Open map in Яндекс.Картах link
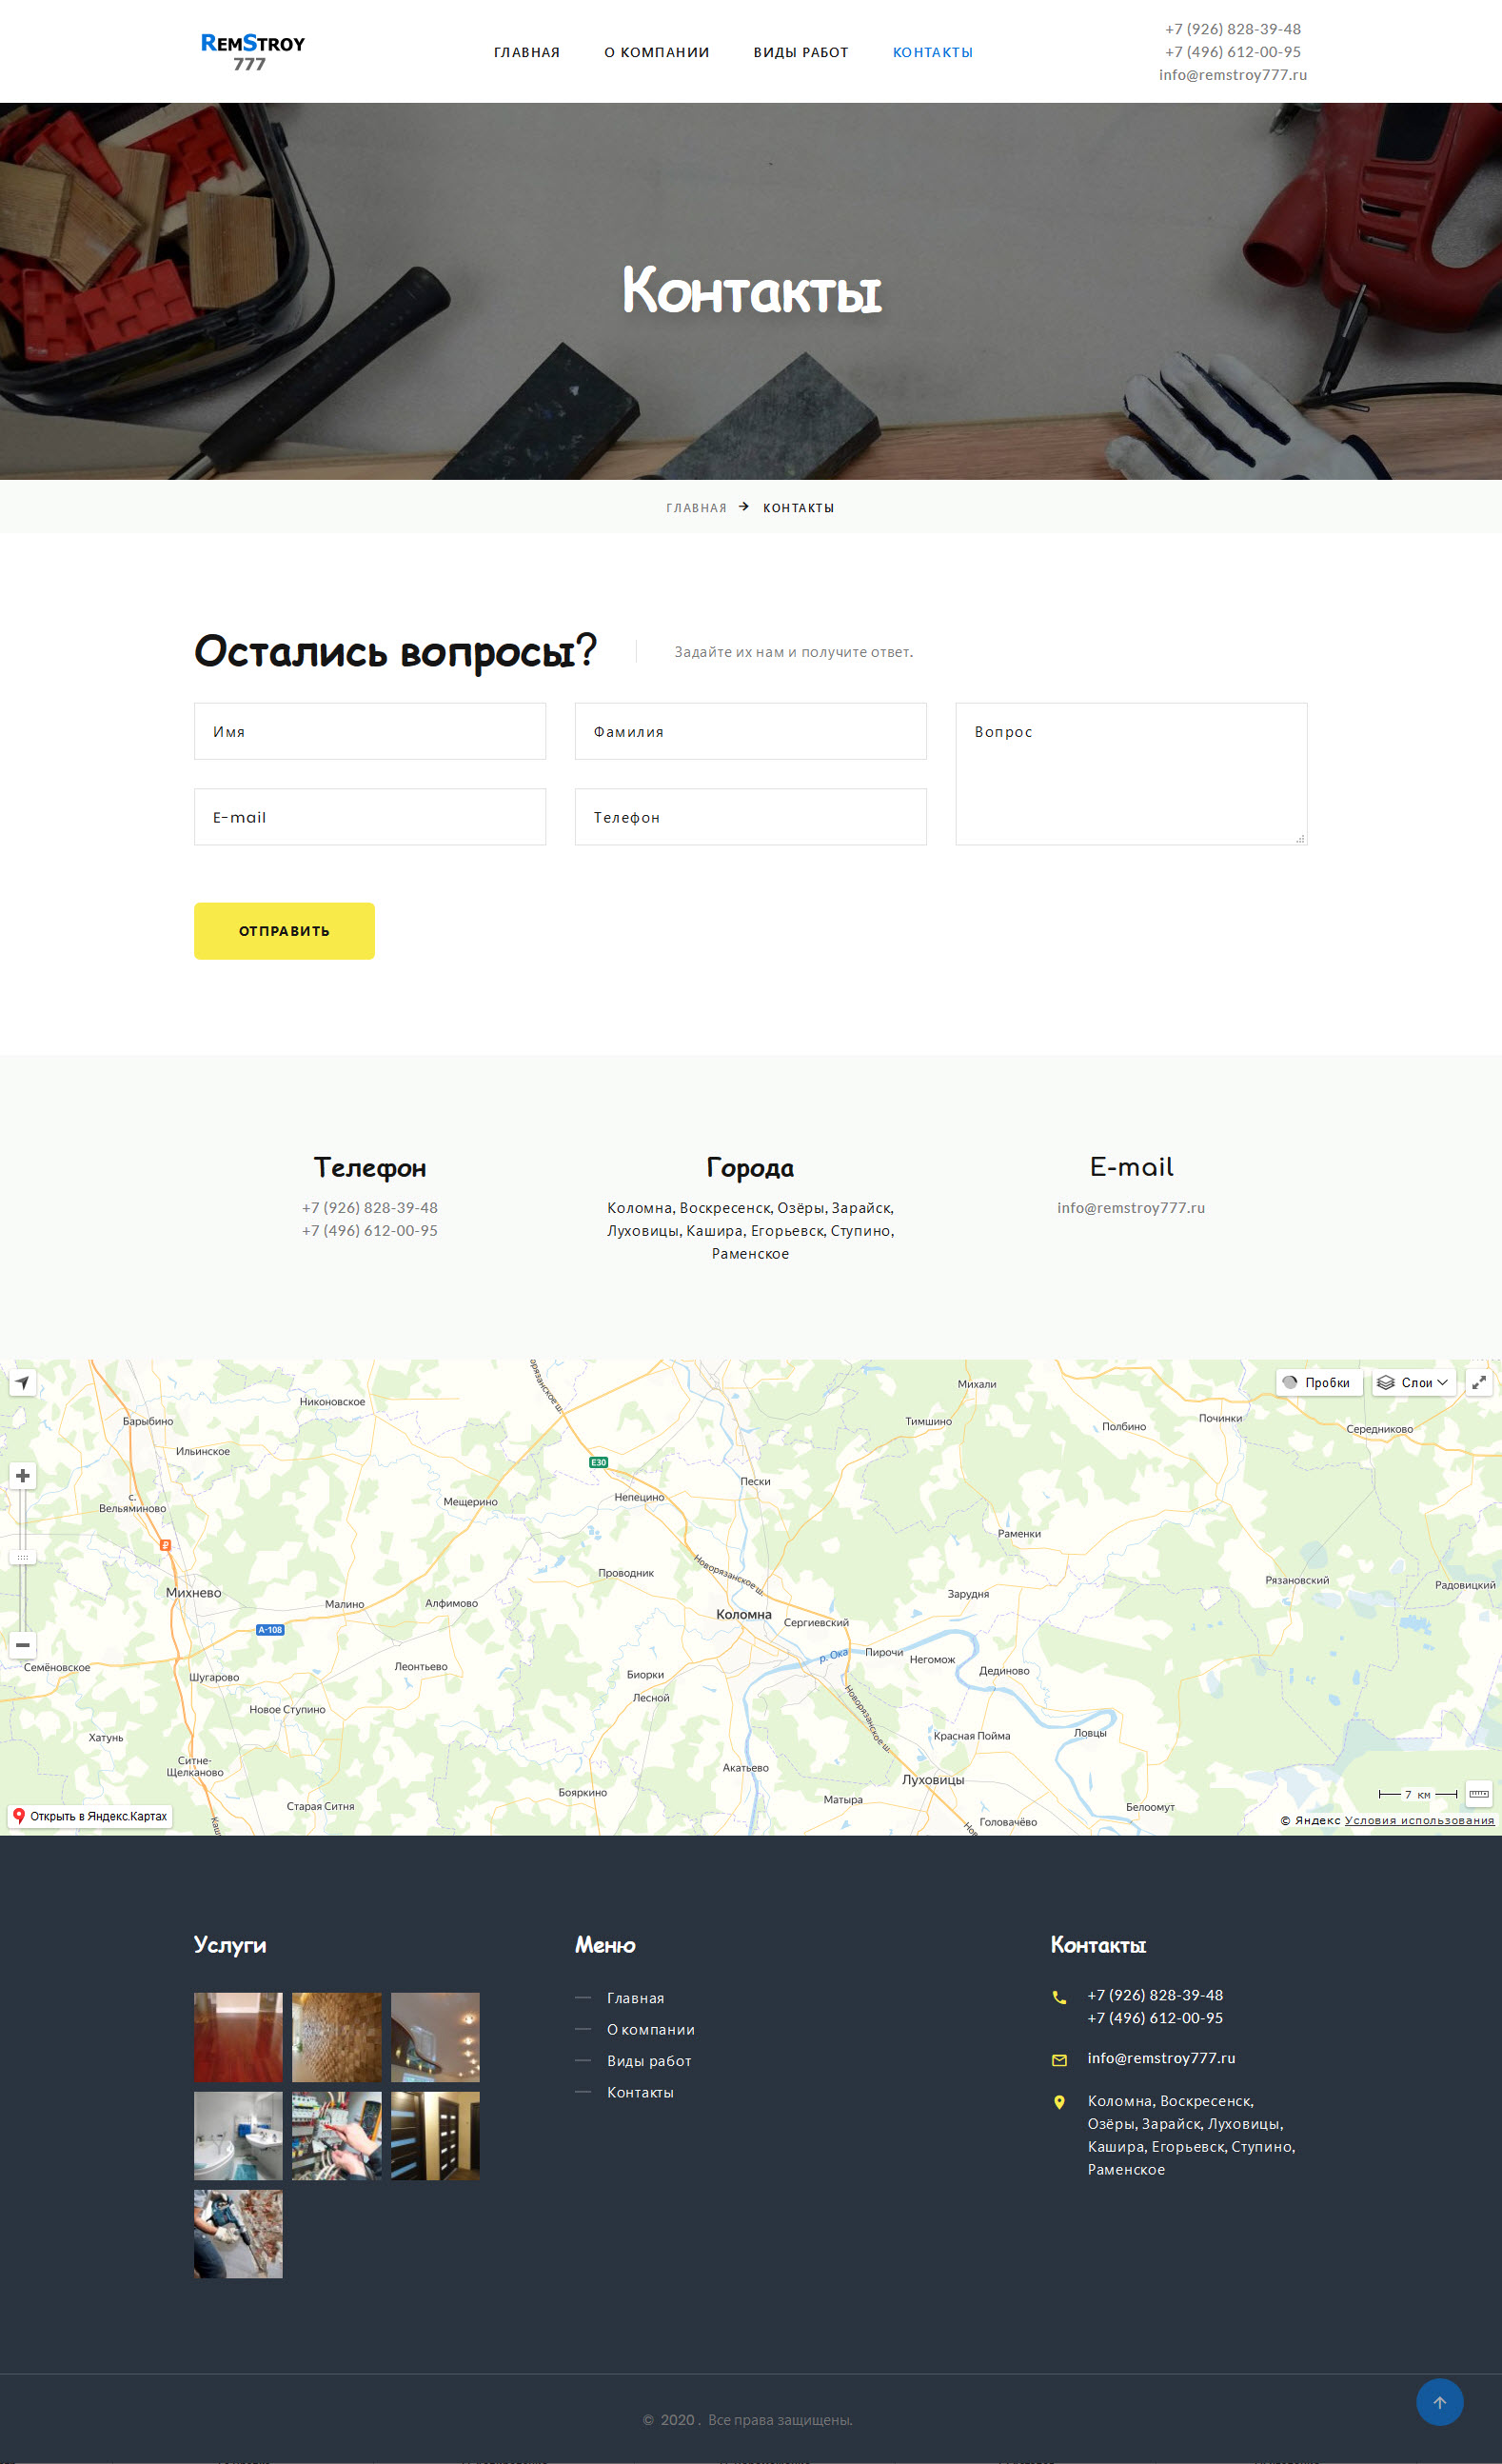Image resolution: width=1502 pixels, height=2464 pixels. click(x=90, y=1816)
